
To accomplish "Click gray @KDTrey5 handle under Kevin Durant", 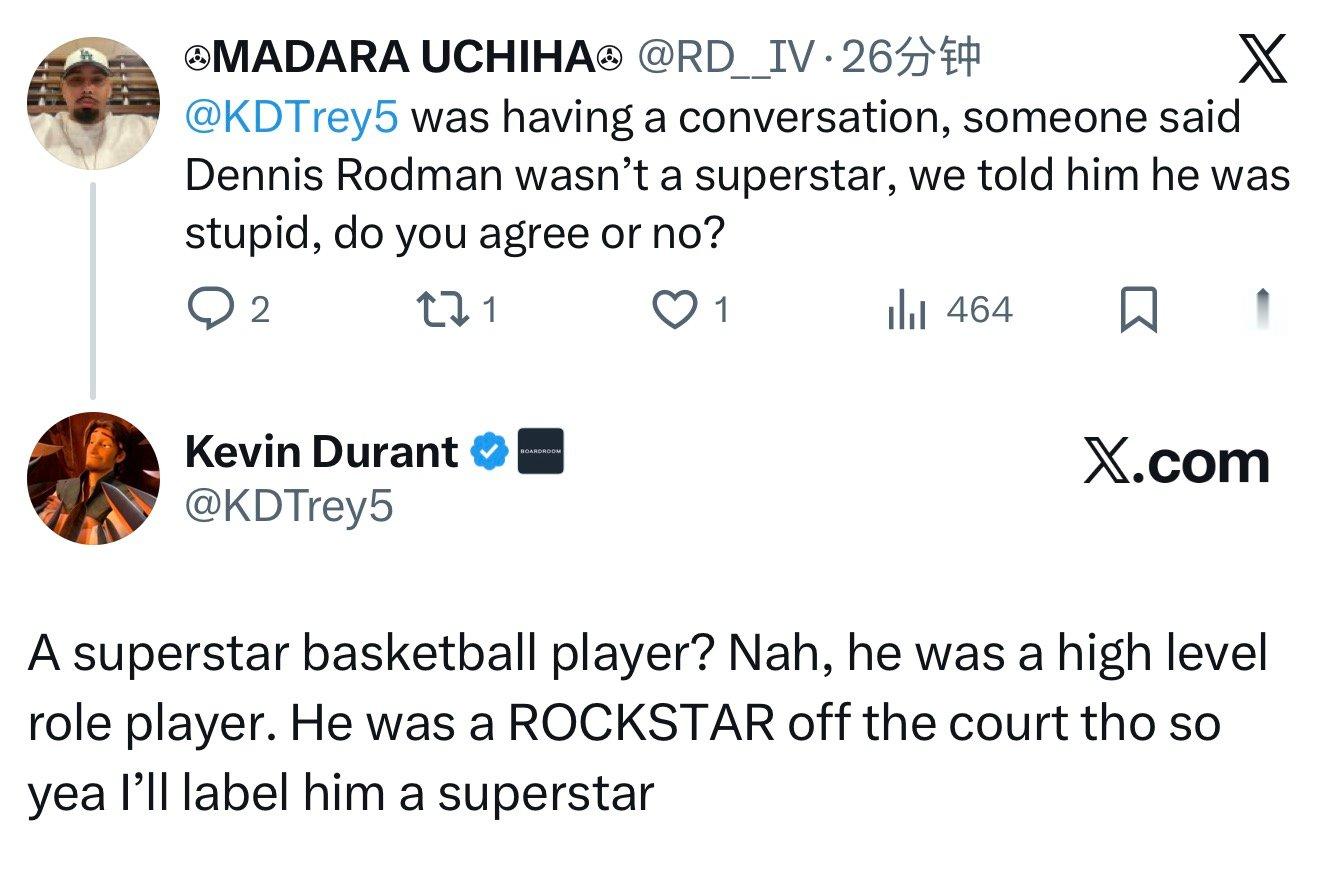I will point(289,506).
